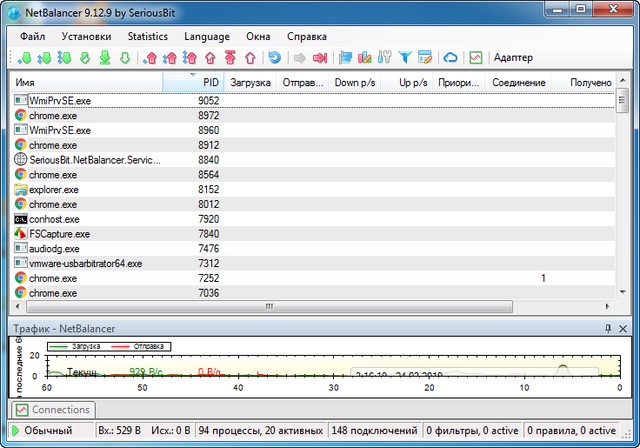Click the blue cloud sync icon

[450, 57]
